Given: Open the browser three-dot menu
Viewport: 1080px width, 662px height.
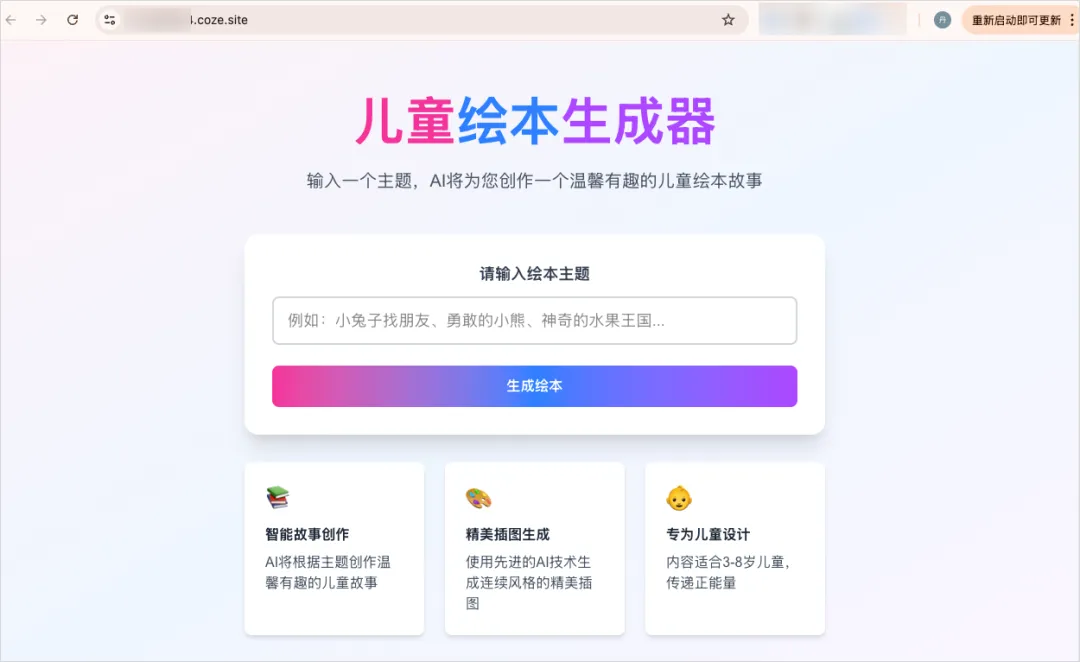Looking at the screenshot, I should (1072, 20).
